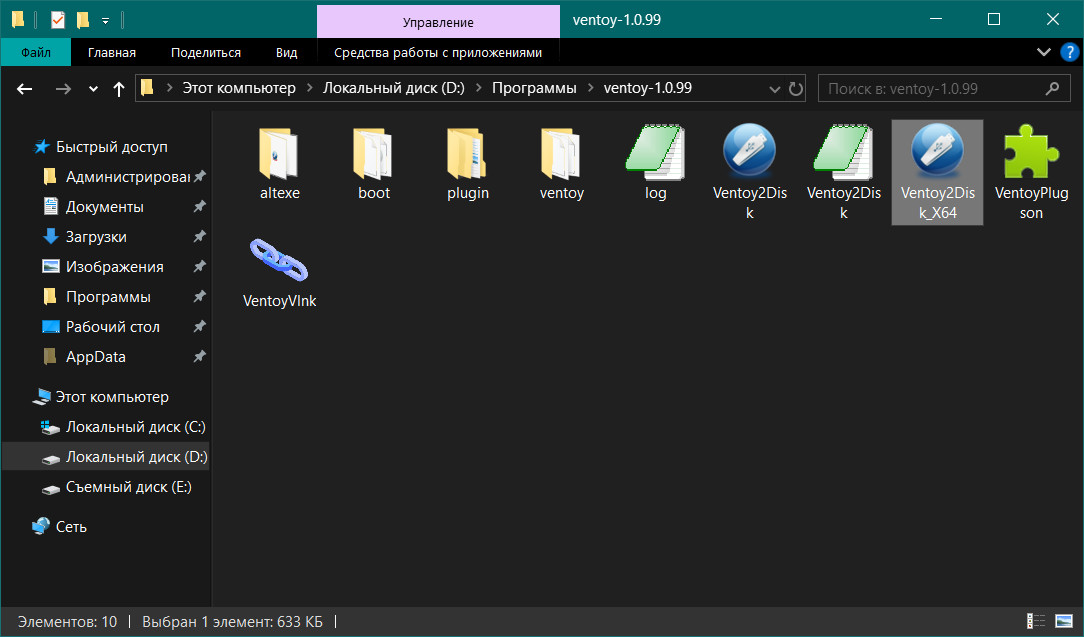1084x637 pixels.
Task: Select the VentoyPlugson puzzle icon
Action: [x=1031, y=172]
